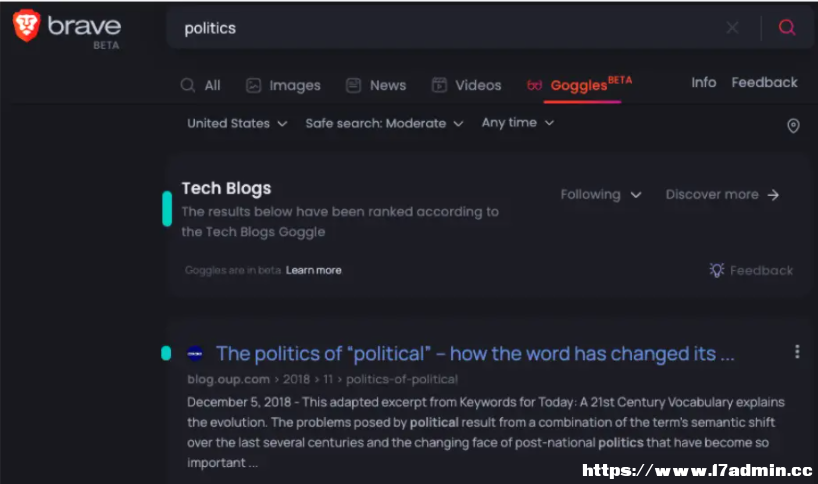The image size is (818, 484).
Task: Open the Safe search: Moderate dropdown
Action: (384, 124)
